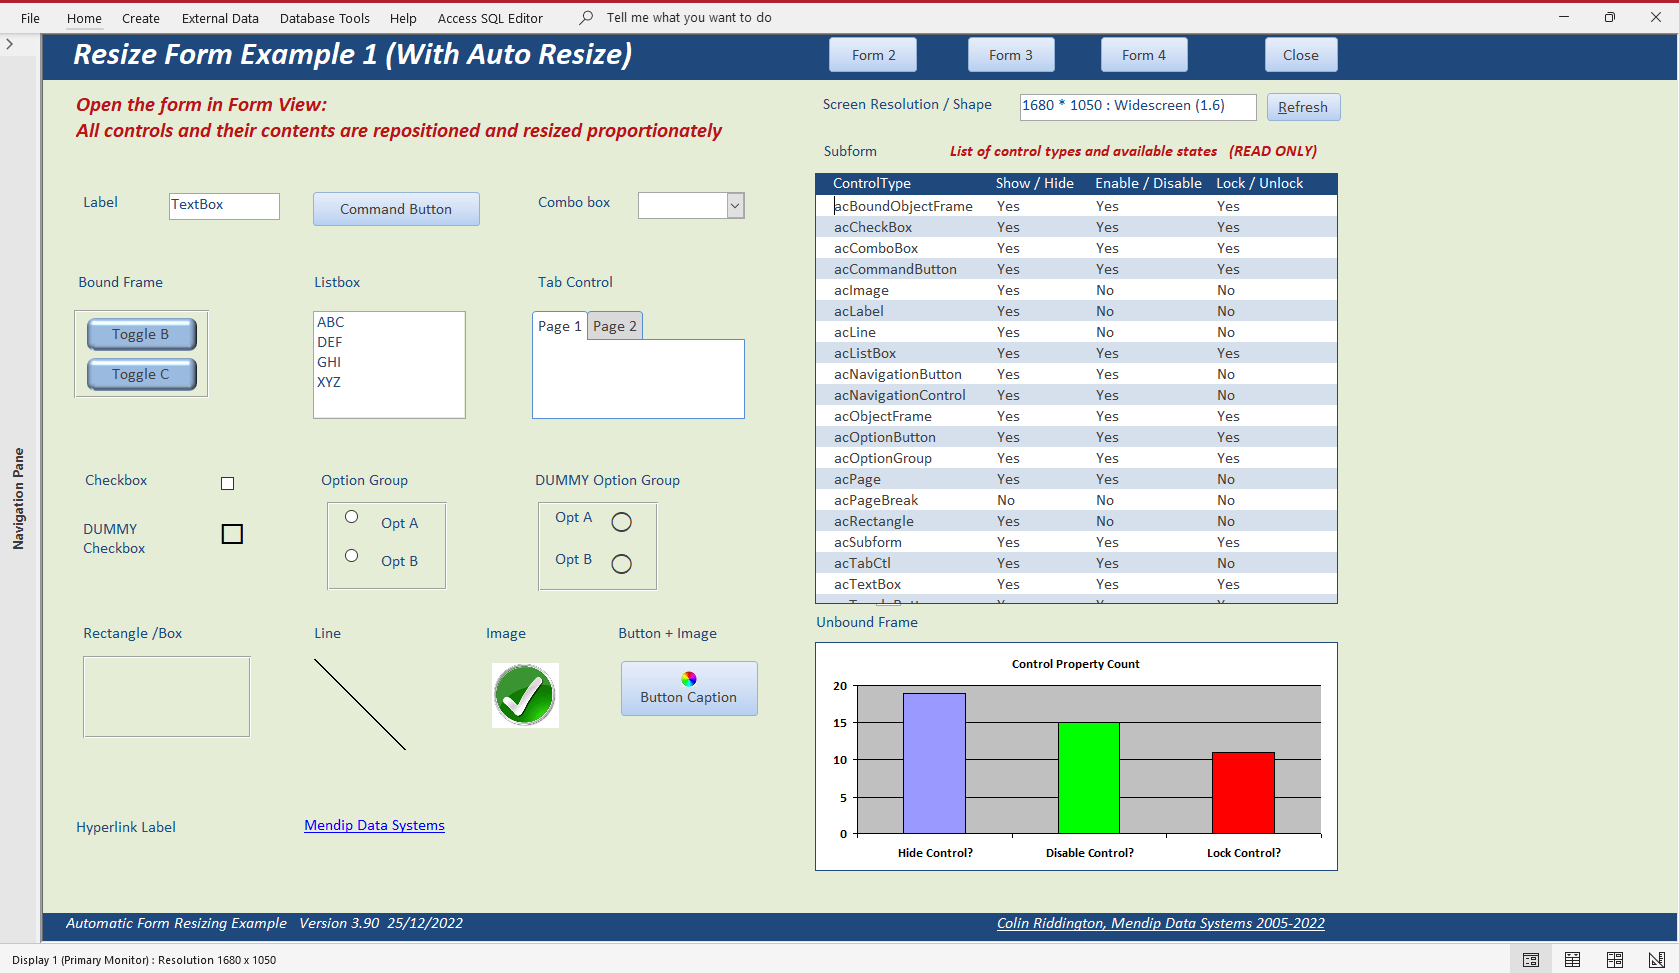Open Form 4
Screen dimensions: 1679x973
click(x=1144, y=55)
